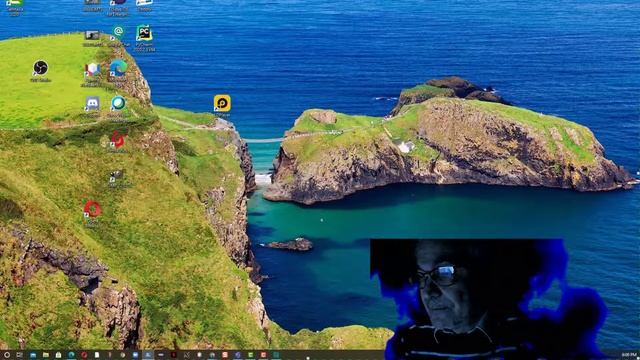
Task: Select the dark desktop icon between the red icons
Action: click(x=117, y=176)
